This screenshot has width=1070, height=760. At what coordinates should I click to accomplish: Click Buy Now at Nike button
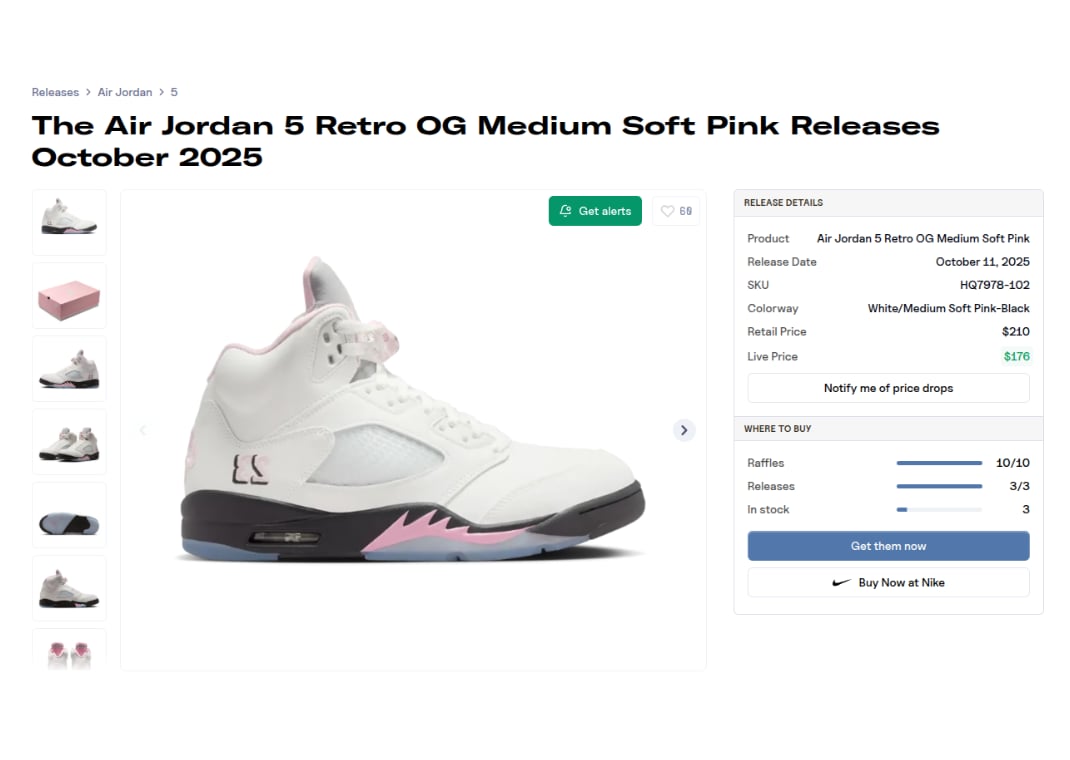[888, 582]
